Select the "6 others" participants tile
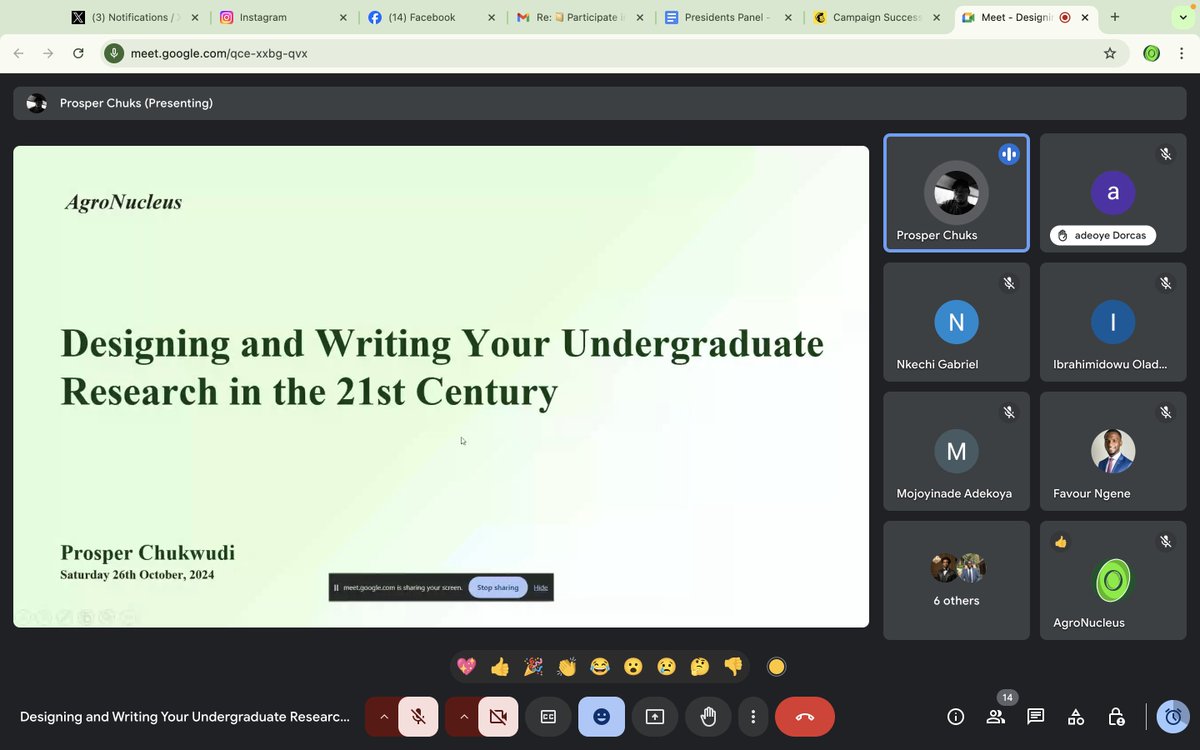The width and height of the screenshot is (1200, 750). coord(957,580)
